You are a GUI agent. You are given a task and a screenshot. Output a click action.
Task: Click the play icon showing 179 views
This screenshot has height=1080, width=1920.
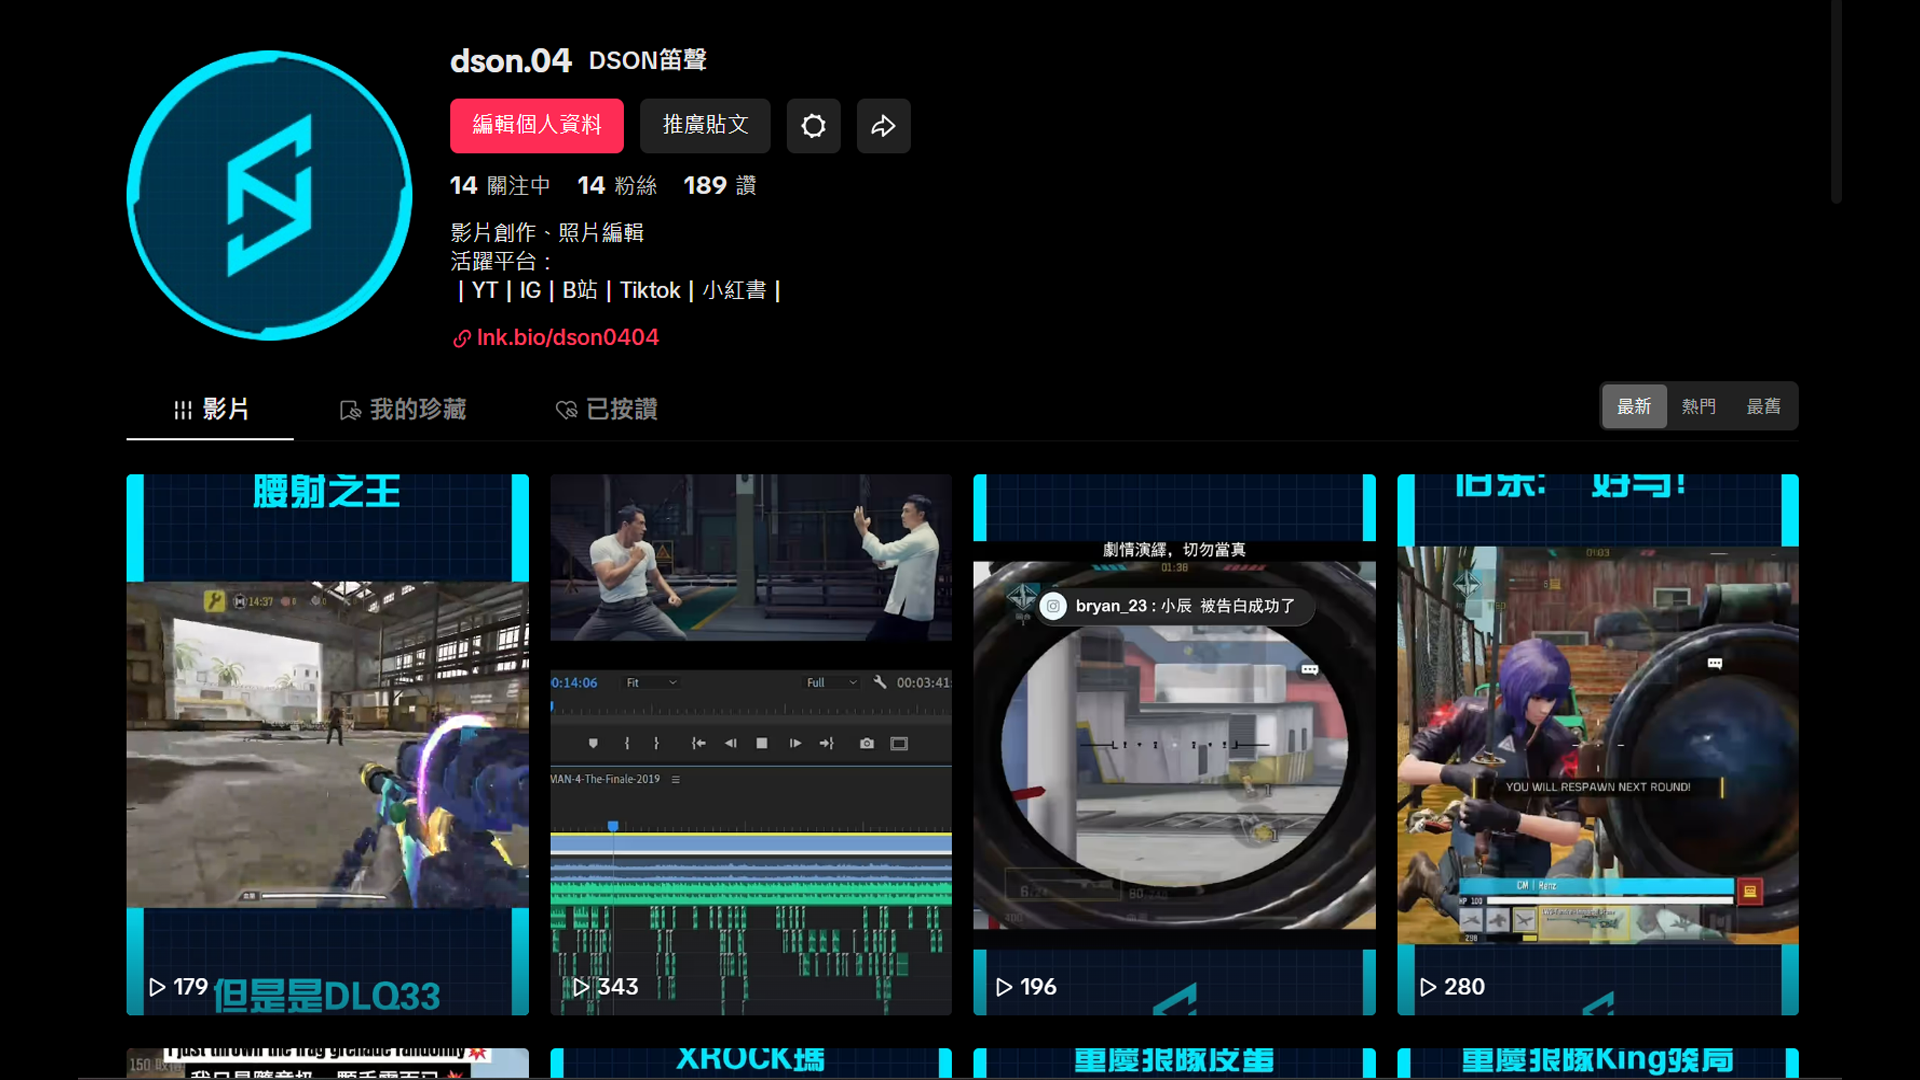click(x=156, y=986)
